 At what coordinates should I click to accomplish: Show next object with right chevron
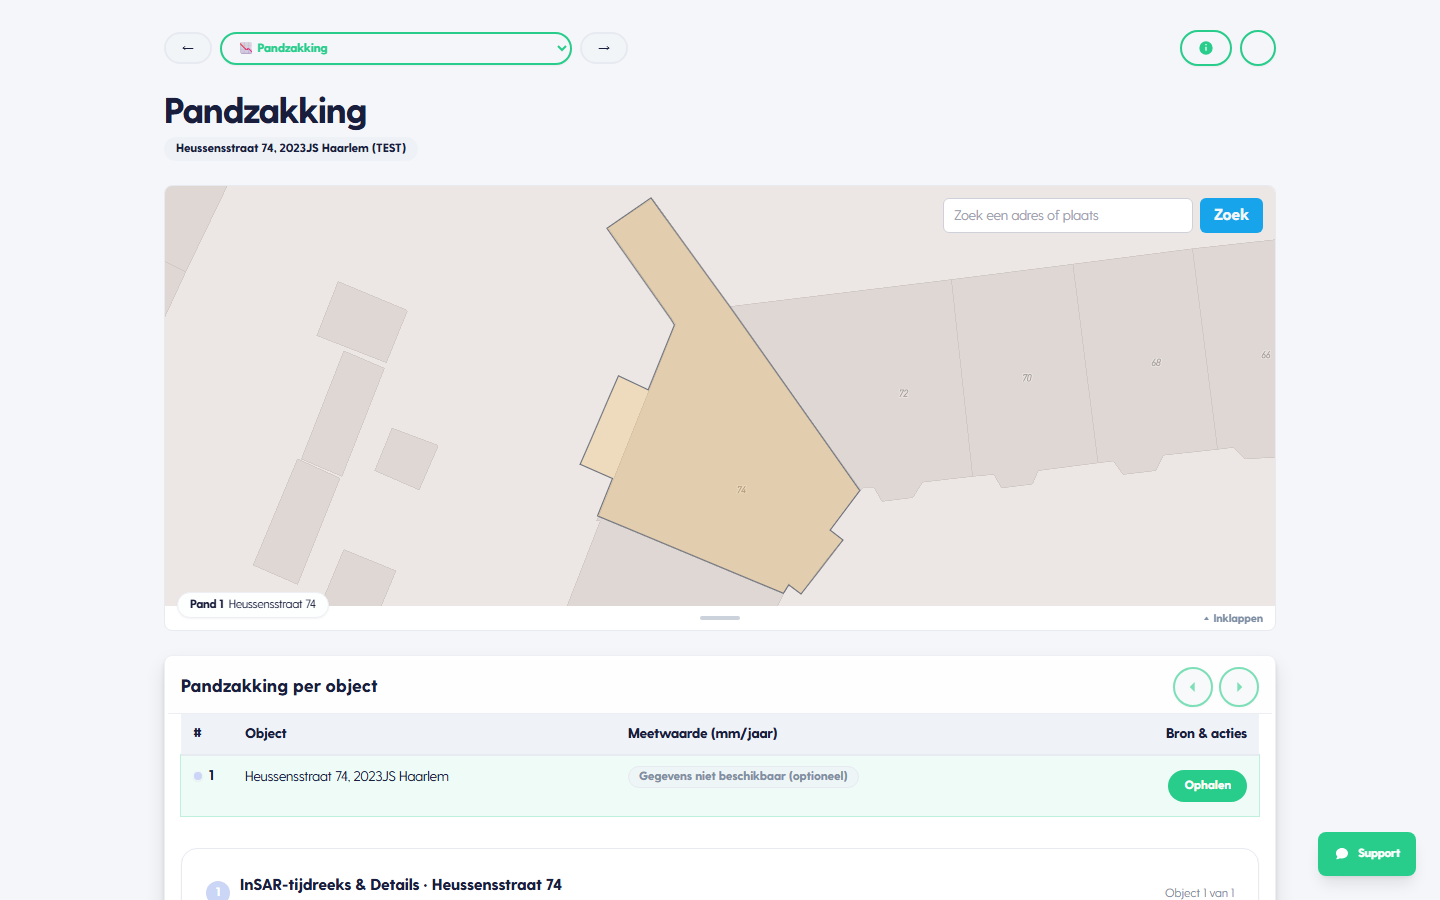pos(1239,687)
